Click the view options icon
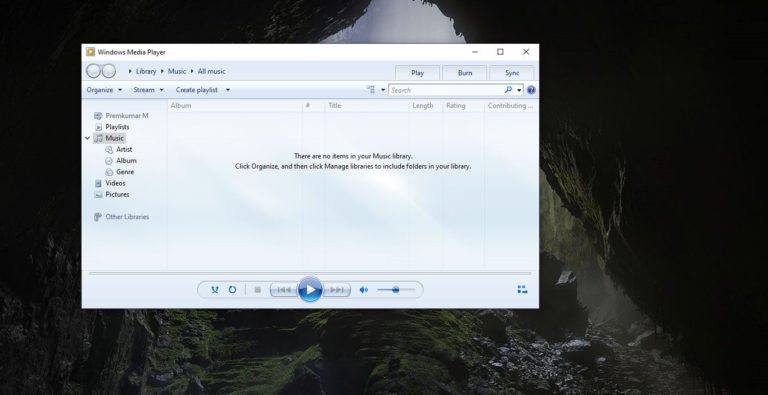Screen dimensions: 768x395 [x=371, y=90]
